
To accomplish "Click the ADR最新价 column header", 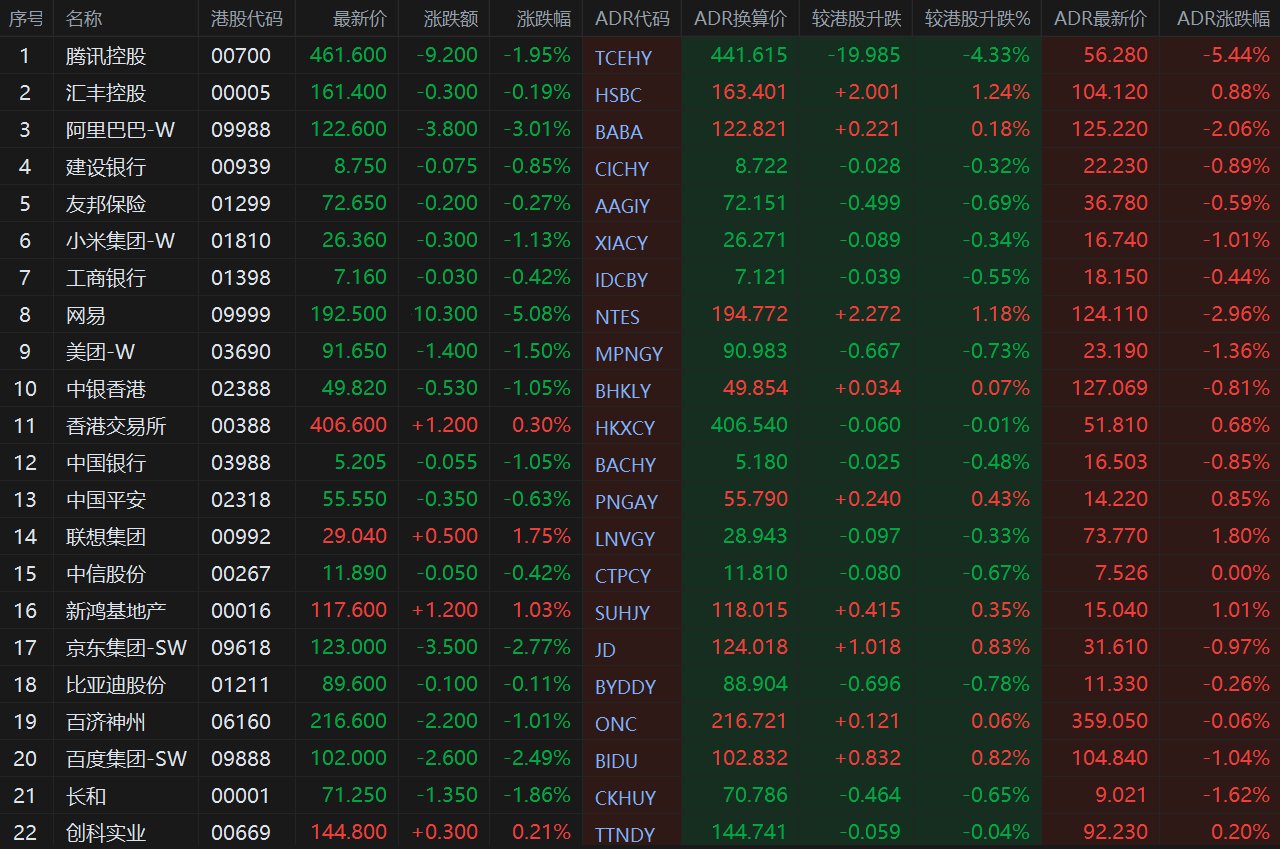I will click(1101, 18).
